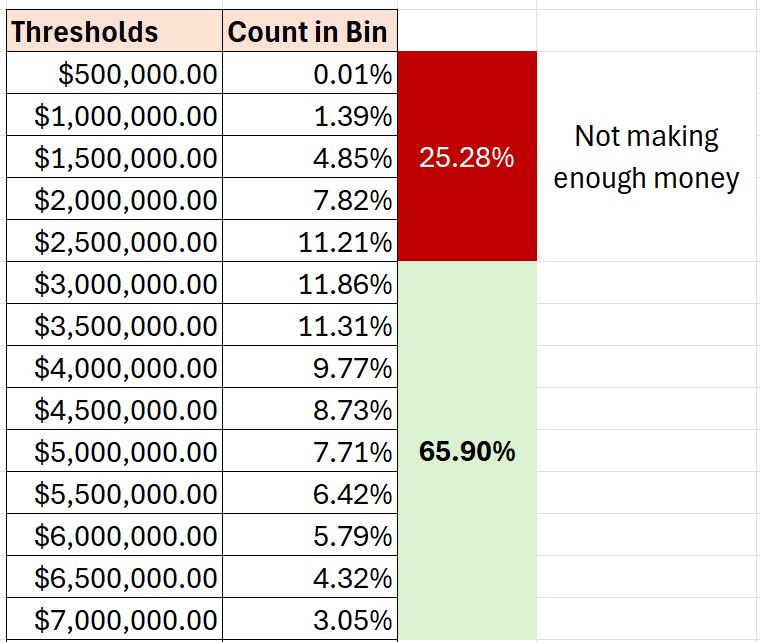Select the 7.71% count cell
This screenshot has width=760, height=642.
tap(310, 452)
